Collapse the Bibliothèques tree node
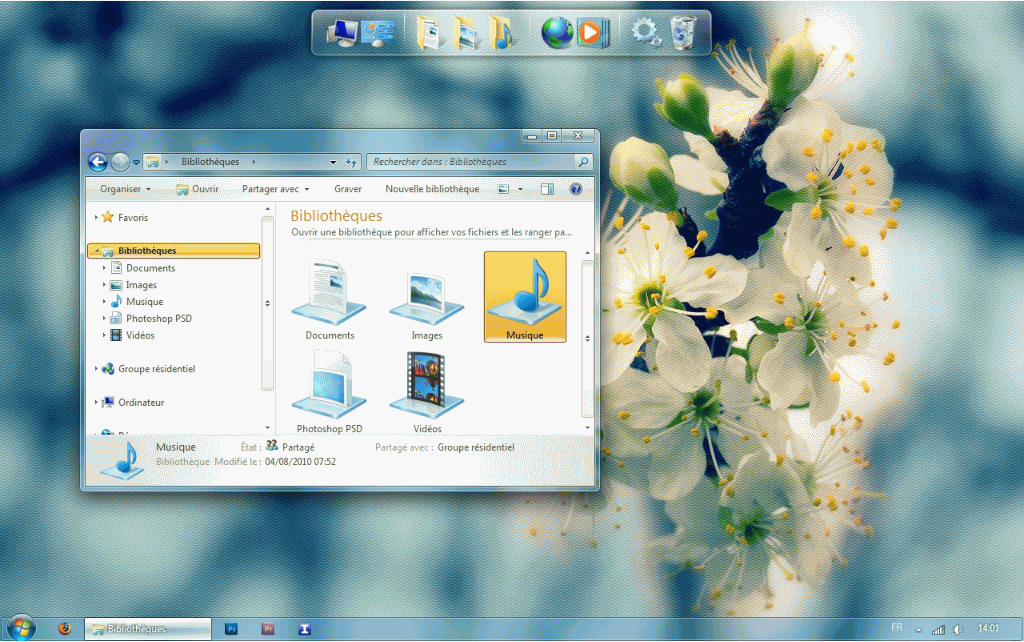The height and width of the screenshot is (642, 1024). click(97, 251)
